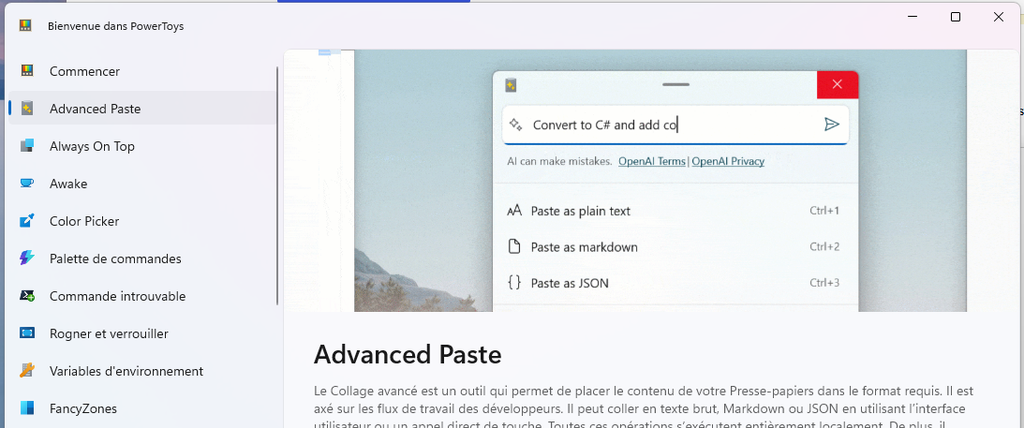
Task: Click the Variables d'environnement icon
Action: point(27,371)
